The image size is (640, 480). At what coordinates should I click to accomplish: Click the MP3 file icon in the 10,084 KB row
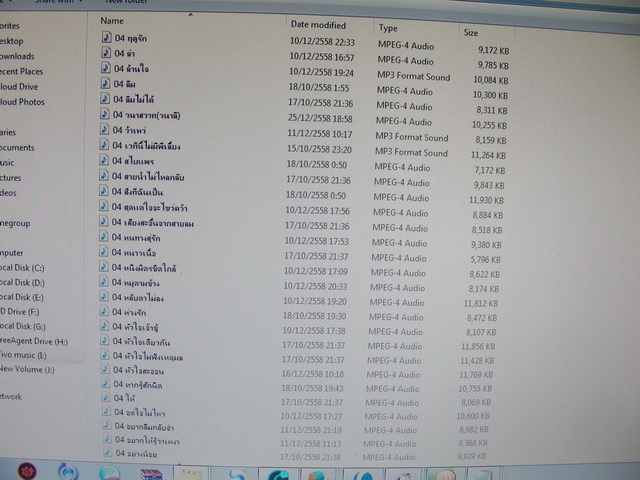pyautogui.click(x=106, y=68)
